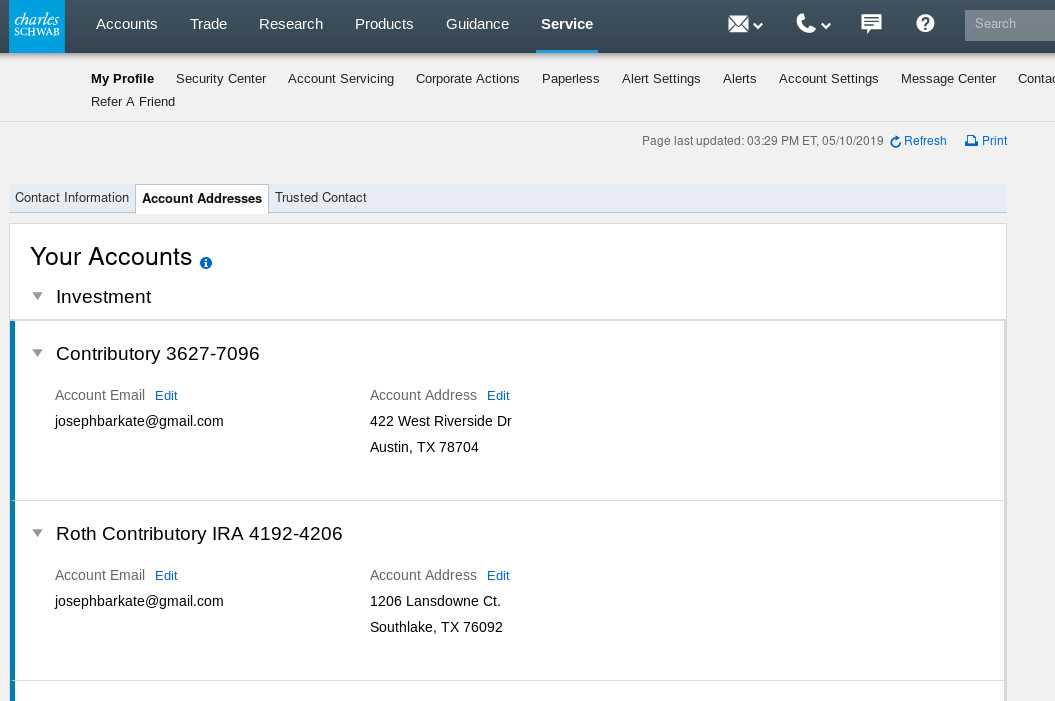Open the Service menu
Image resolution: width=1055 pixels, height=701 pixels.
pos(567,24)
